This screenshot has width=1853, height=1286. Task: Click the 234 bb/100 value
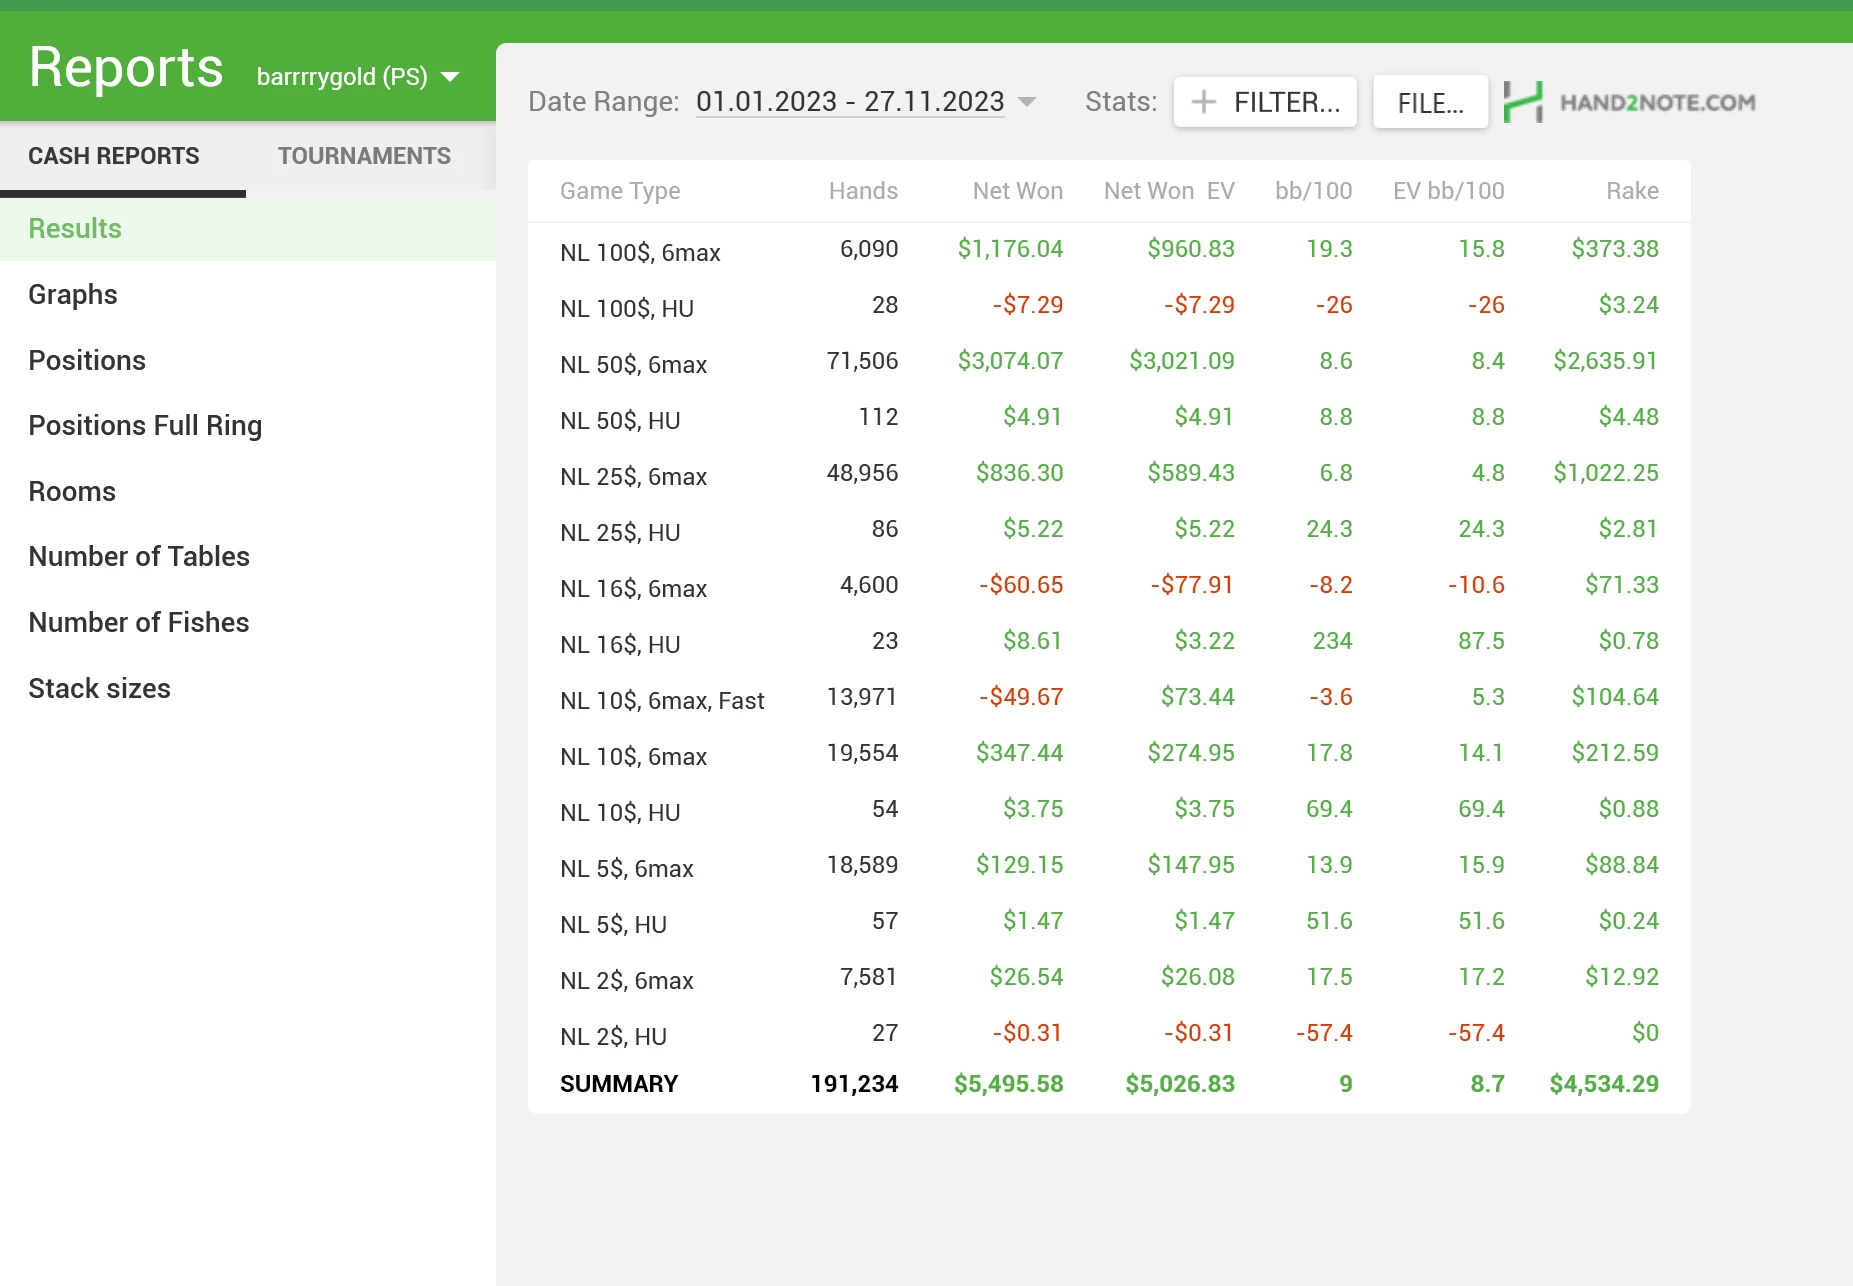1332,641
